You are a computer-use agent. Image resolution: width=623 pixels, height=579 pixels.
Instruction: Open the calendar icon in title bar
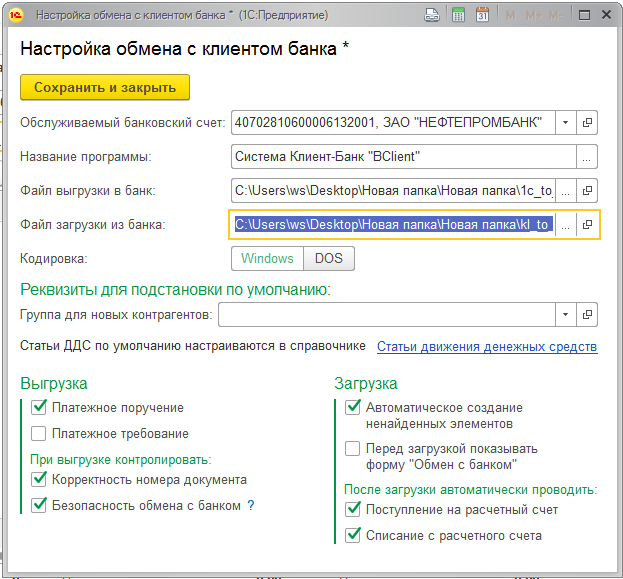click(x=482, y=15)
